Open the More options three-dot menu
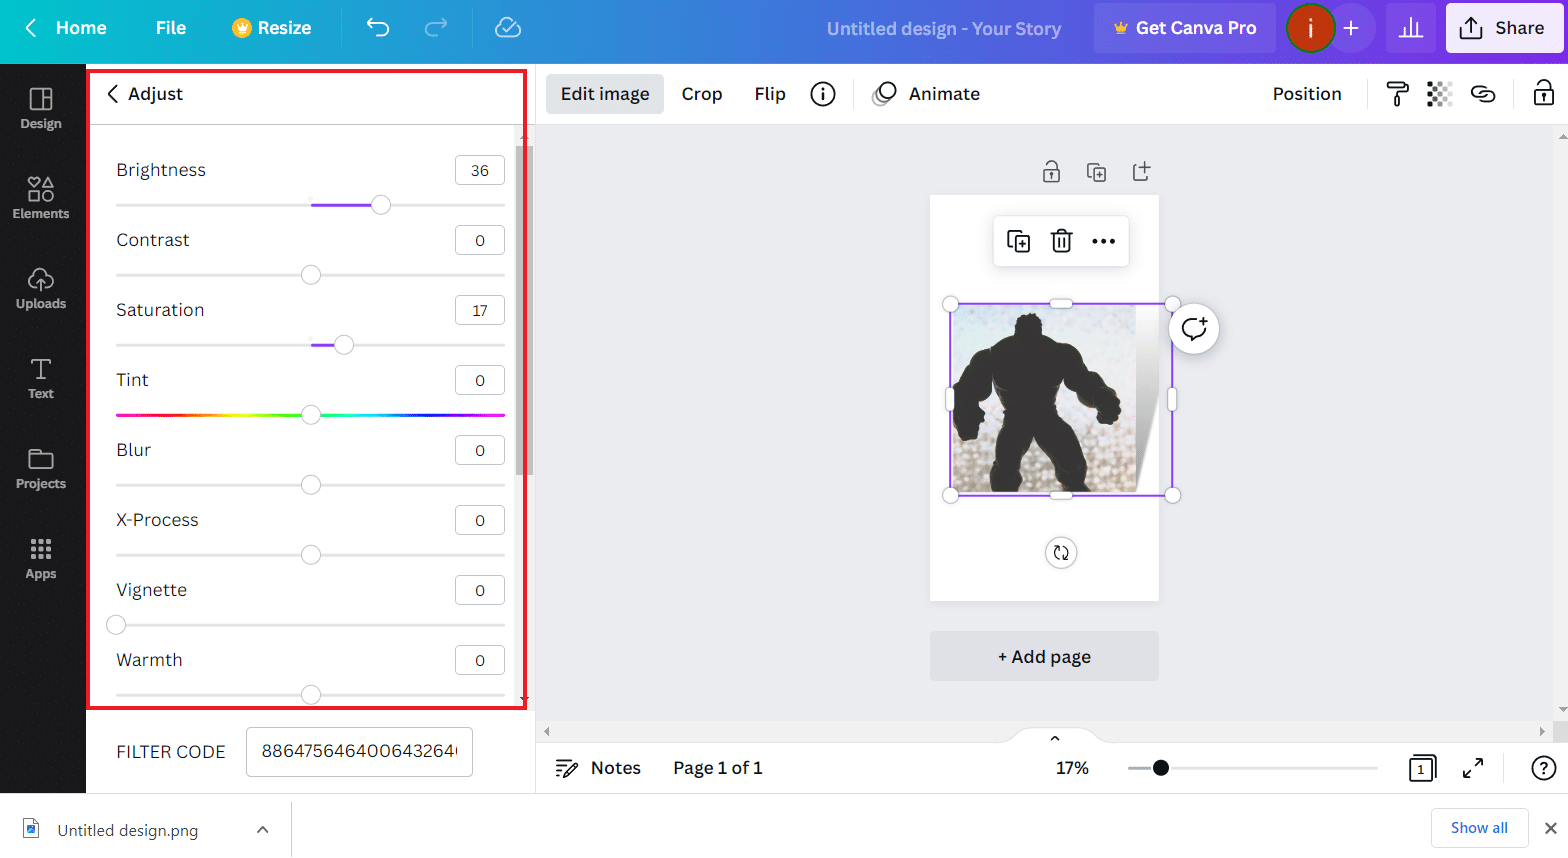The image size is (1568, 858). click(x=1103, y=241)
